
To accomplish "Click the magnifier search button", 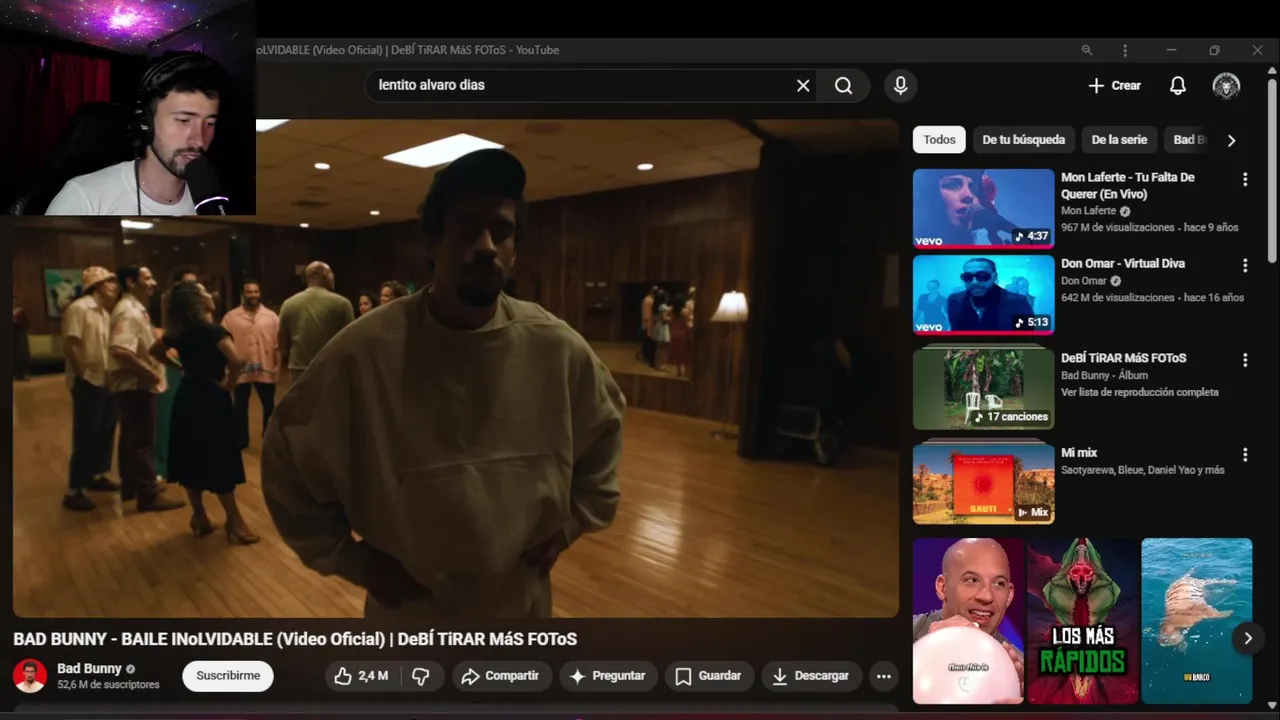I will click(x=844, y=85).
